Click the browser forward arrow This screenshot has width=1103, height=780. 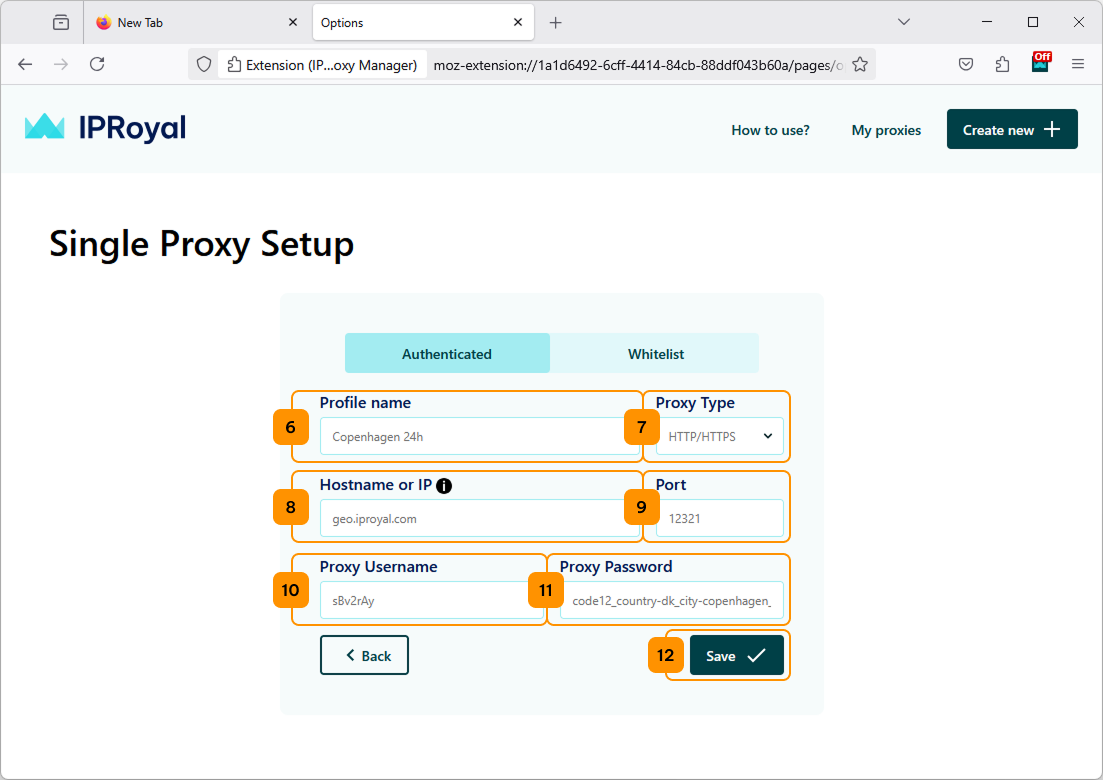(x=61, y=65)
